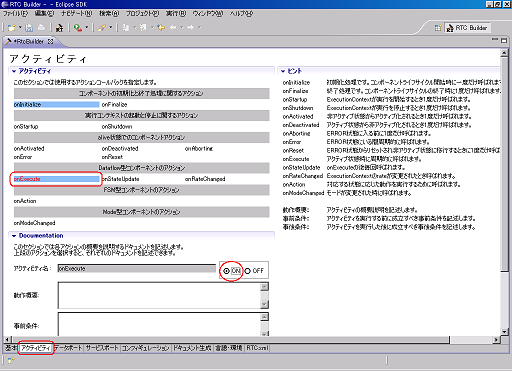Click the Open Perspective icon
This screenshot has width=512, height=371.
(438, 28)
